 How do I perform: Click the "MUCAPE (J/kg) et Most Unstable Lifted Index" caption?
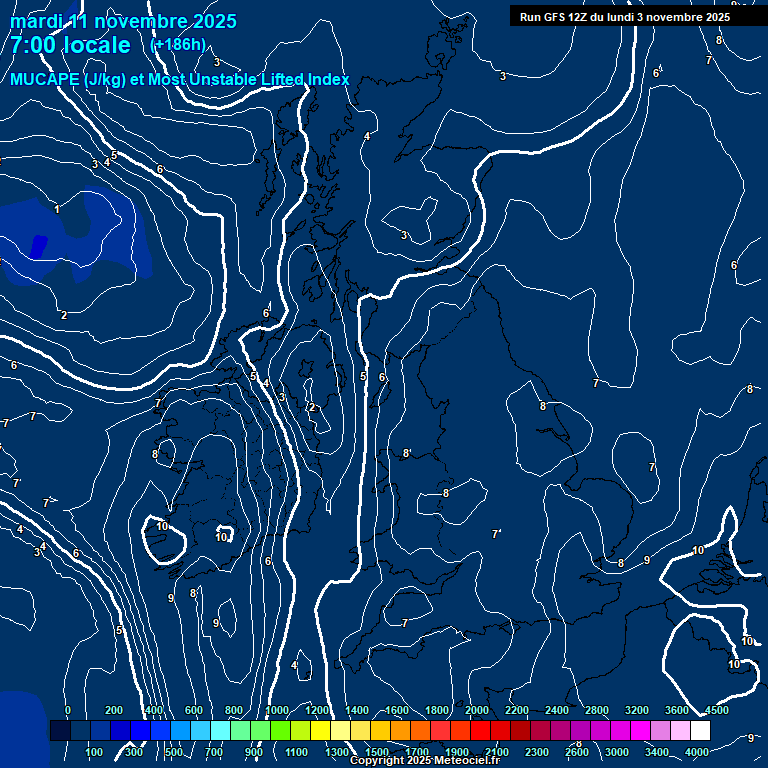tap(180, 79)
